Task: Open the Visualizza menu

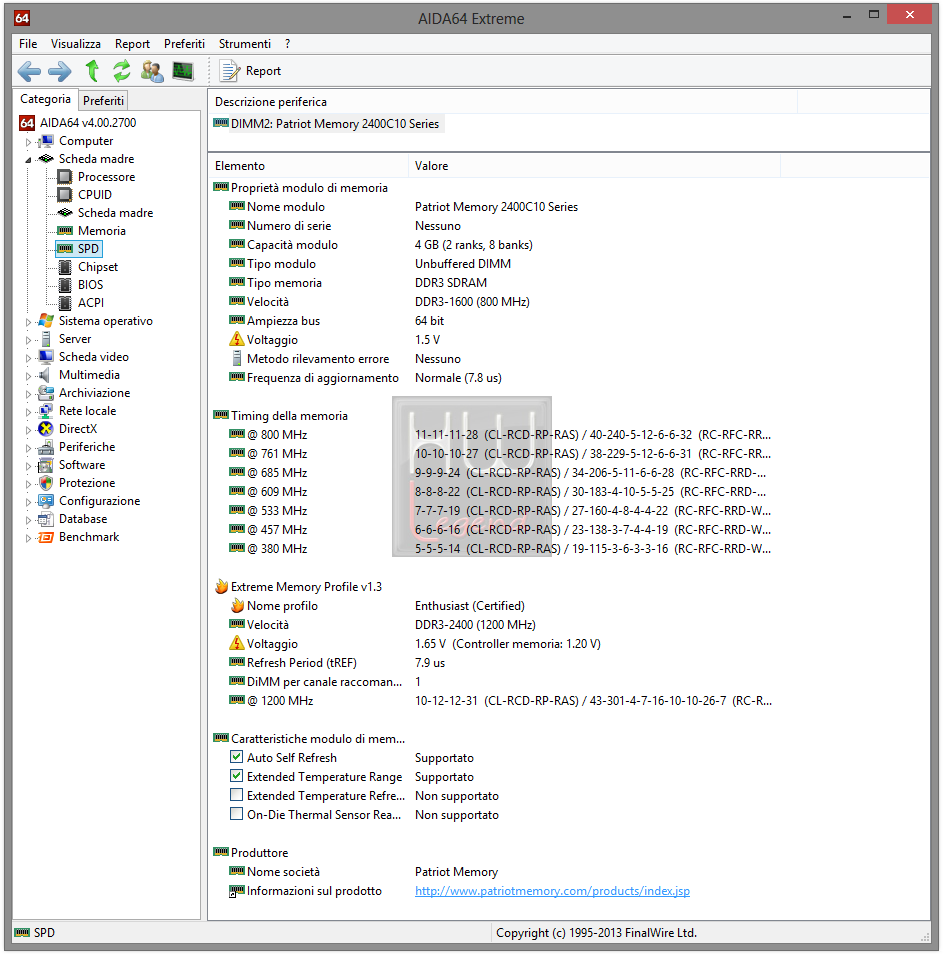Action: (75, 44)
